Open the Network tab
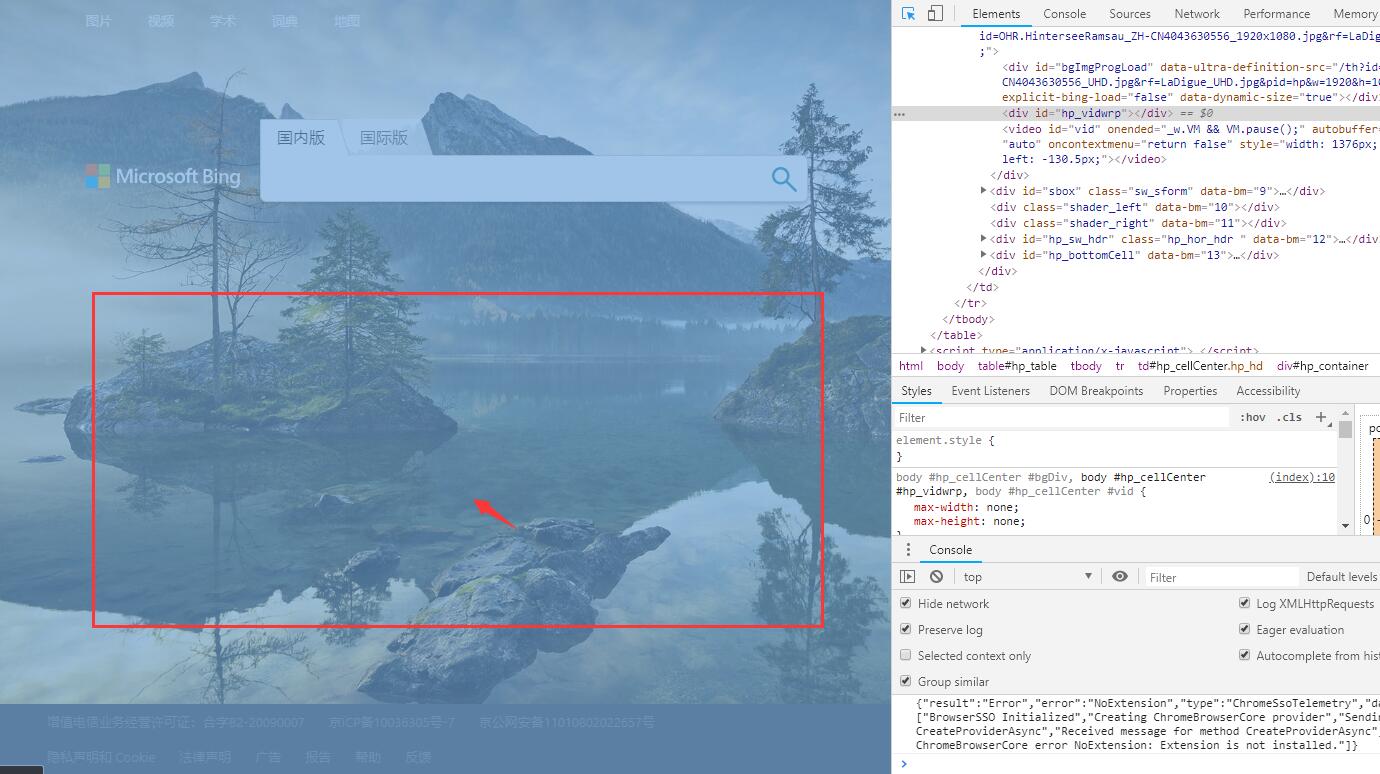Image resolution: width=1380 pixels, height=774 pixels. (1197, 14)
